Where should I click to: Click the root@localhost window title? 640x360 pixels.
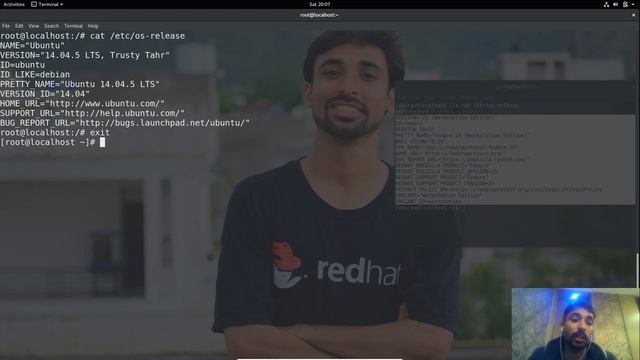pos(319,15)
